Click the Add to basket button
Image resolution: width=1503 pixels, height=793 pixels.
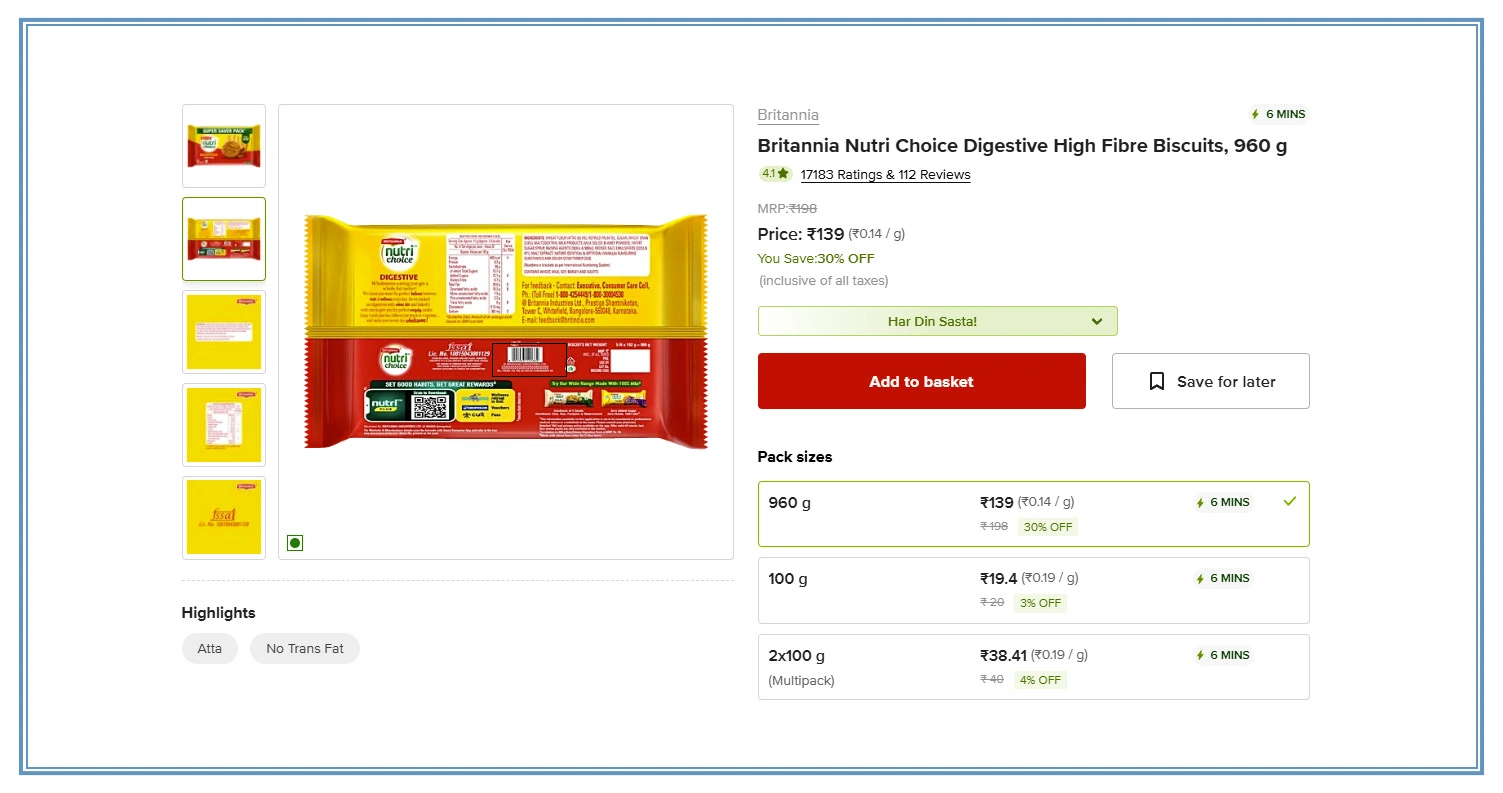click(921, 381)
